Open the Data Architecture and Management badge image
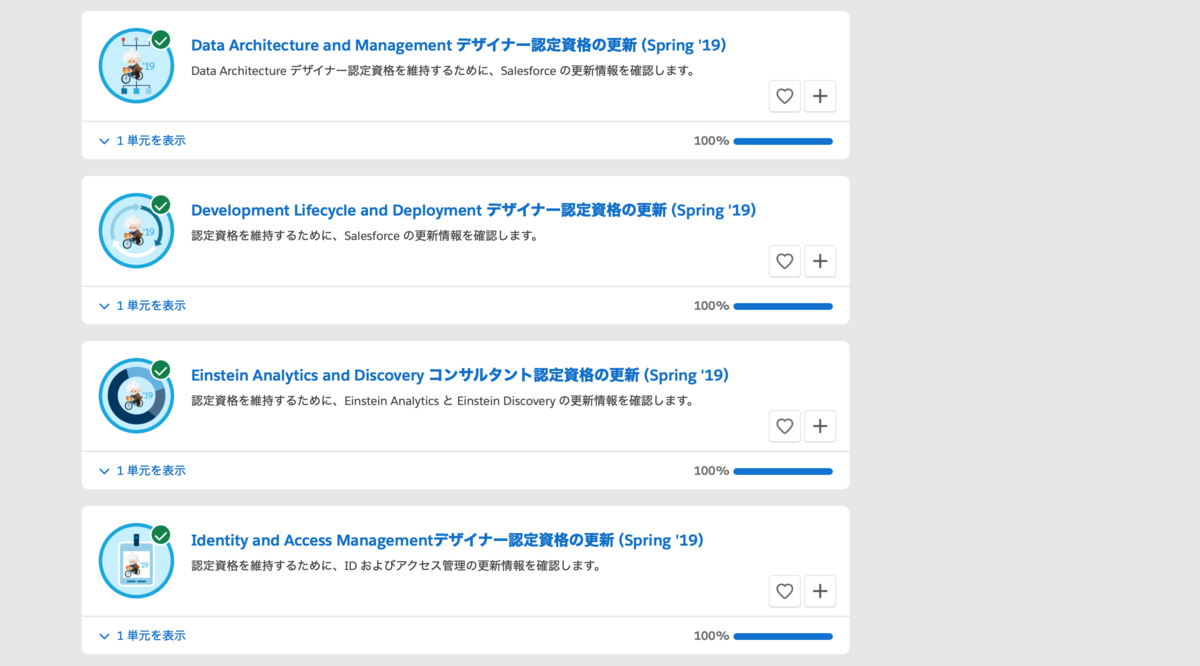This screenshot has width=1200, height=666. click(x=136, y=66)
